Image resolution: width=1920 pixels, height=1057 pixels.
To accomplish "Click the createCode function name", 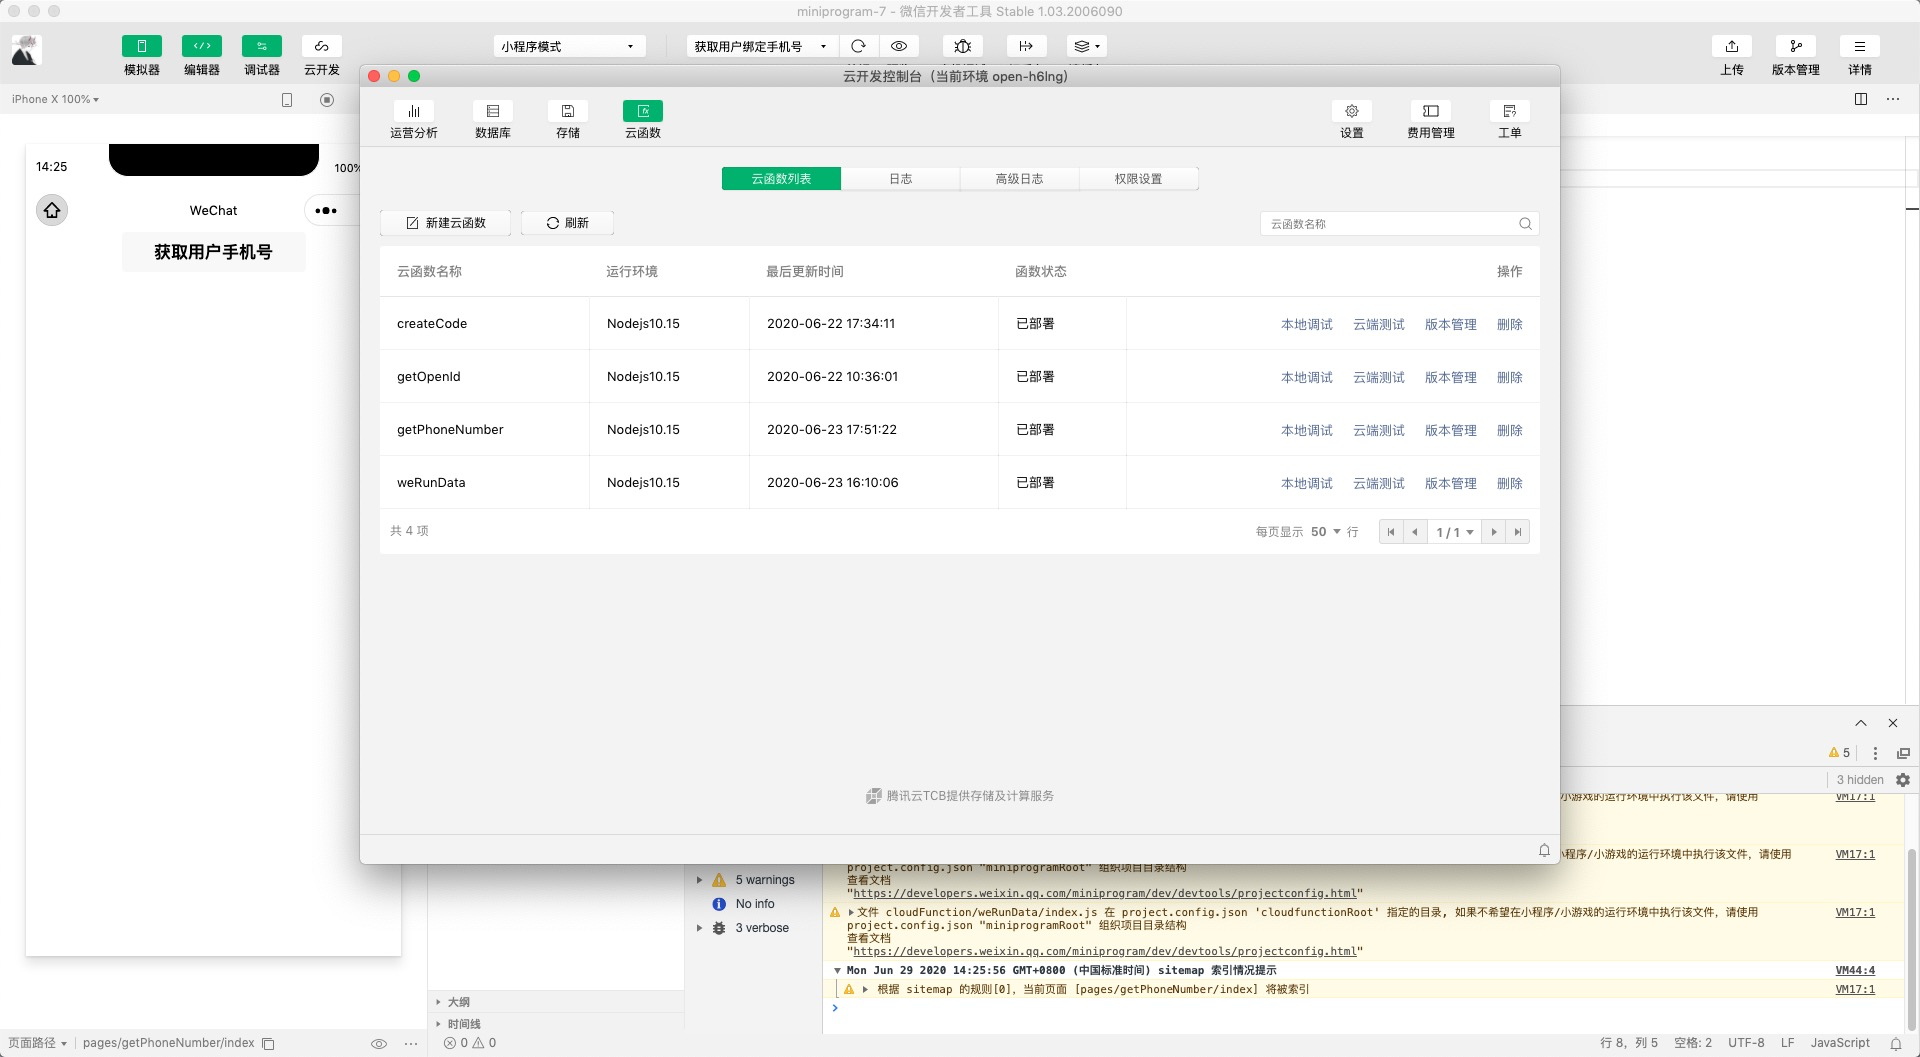I will [432, 324].
